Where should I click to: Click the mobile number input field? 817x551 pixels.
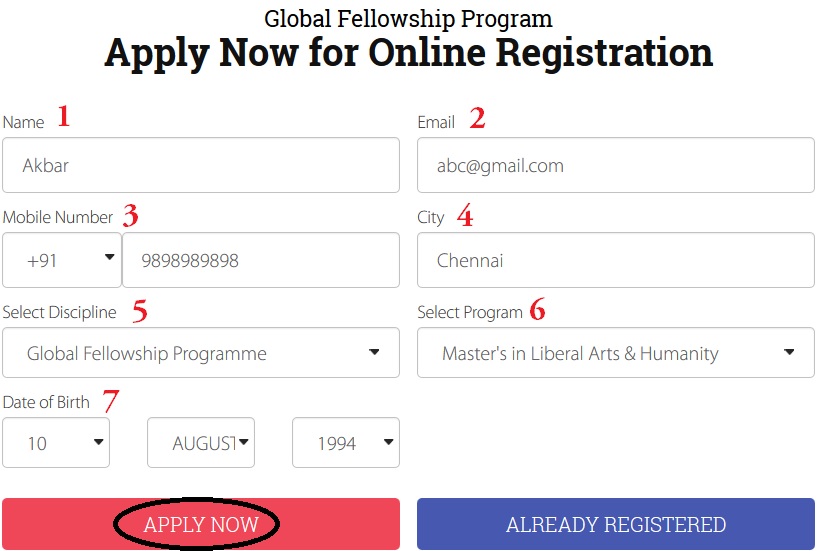tap(260, 261)
